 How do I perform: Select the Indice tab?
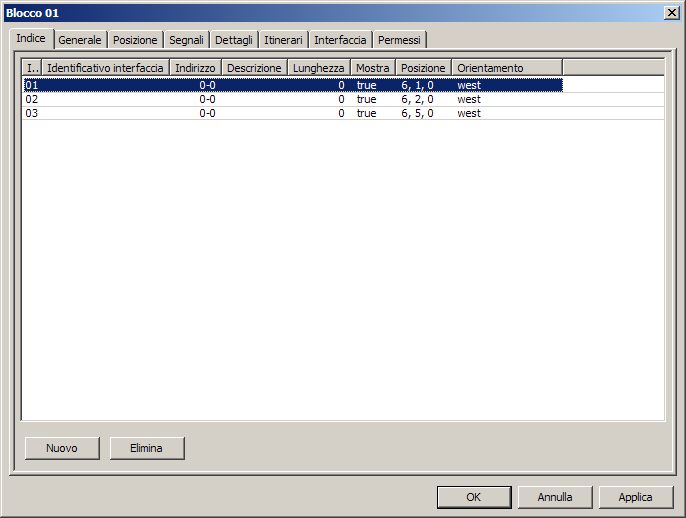pyautogui.click(x=31, y=38)
